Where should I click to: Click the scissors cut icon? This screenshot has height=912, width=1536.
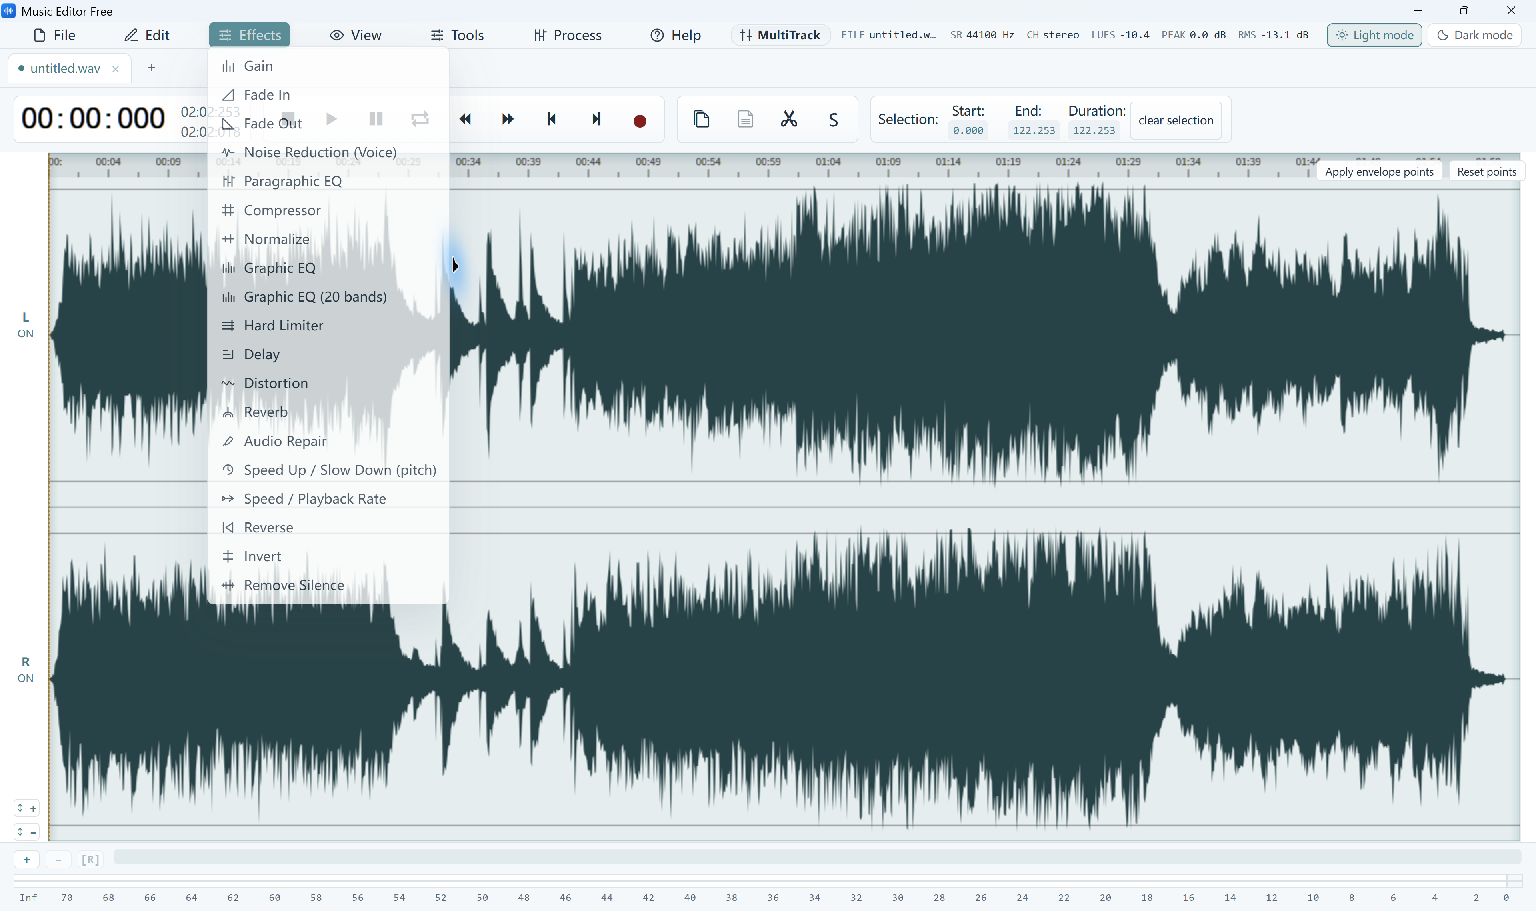(x=789, y=119)
